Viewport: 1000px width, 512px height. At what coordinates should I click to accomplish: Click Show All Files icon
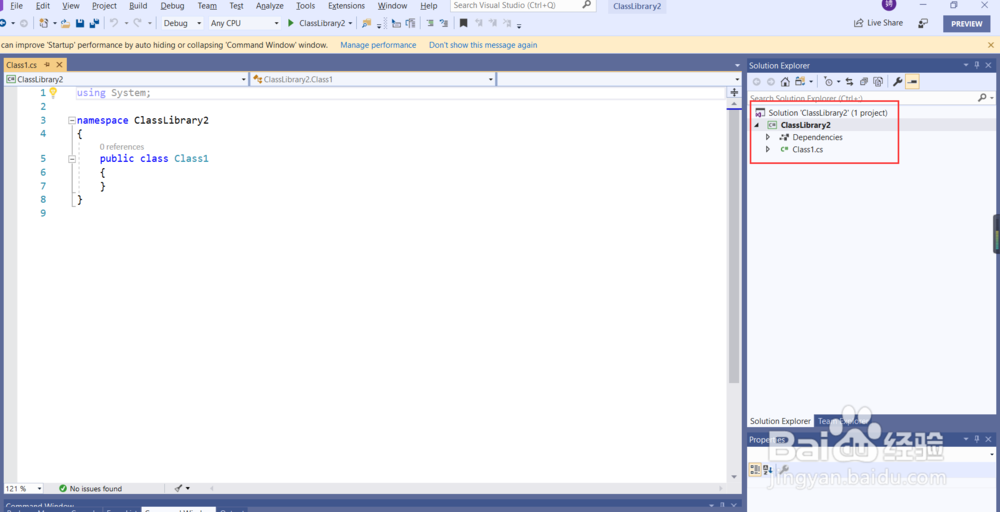click(878, 82)
